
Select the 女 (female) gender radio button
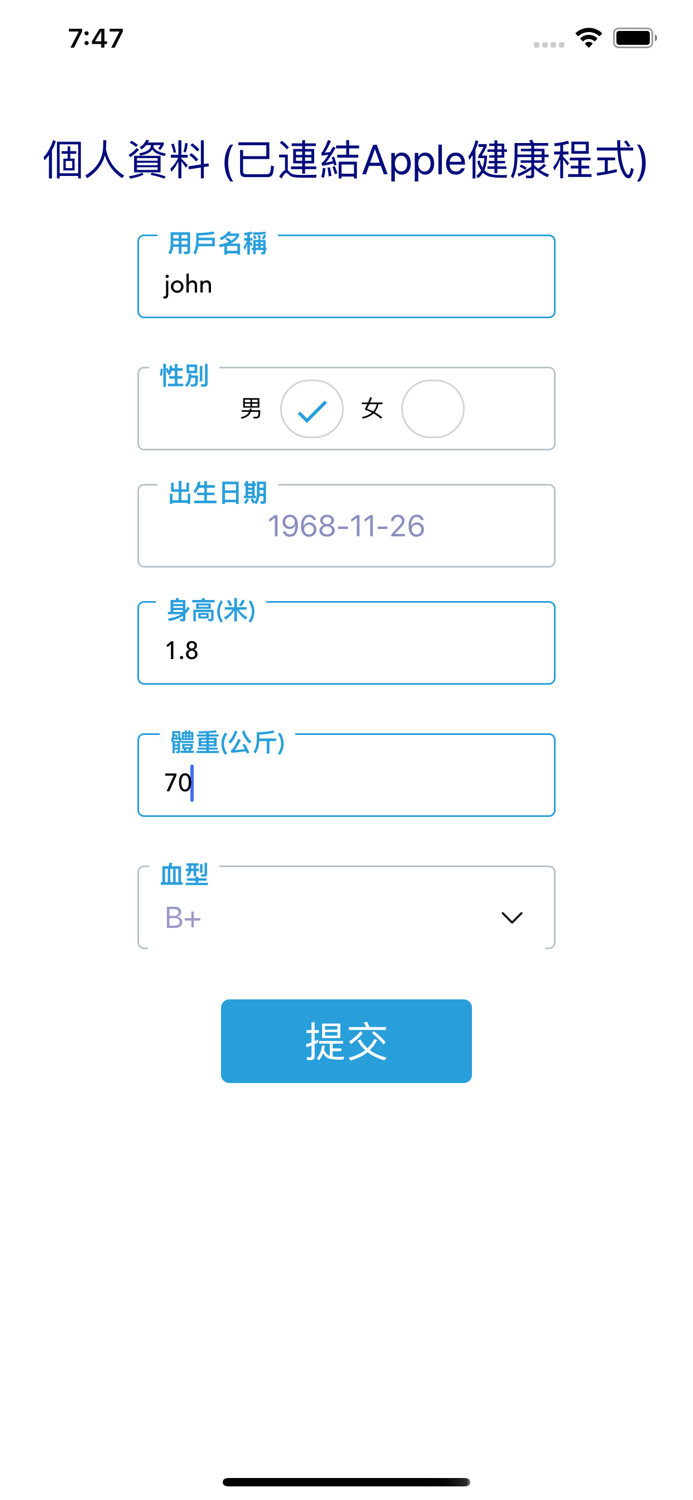(x=433, y=409)
